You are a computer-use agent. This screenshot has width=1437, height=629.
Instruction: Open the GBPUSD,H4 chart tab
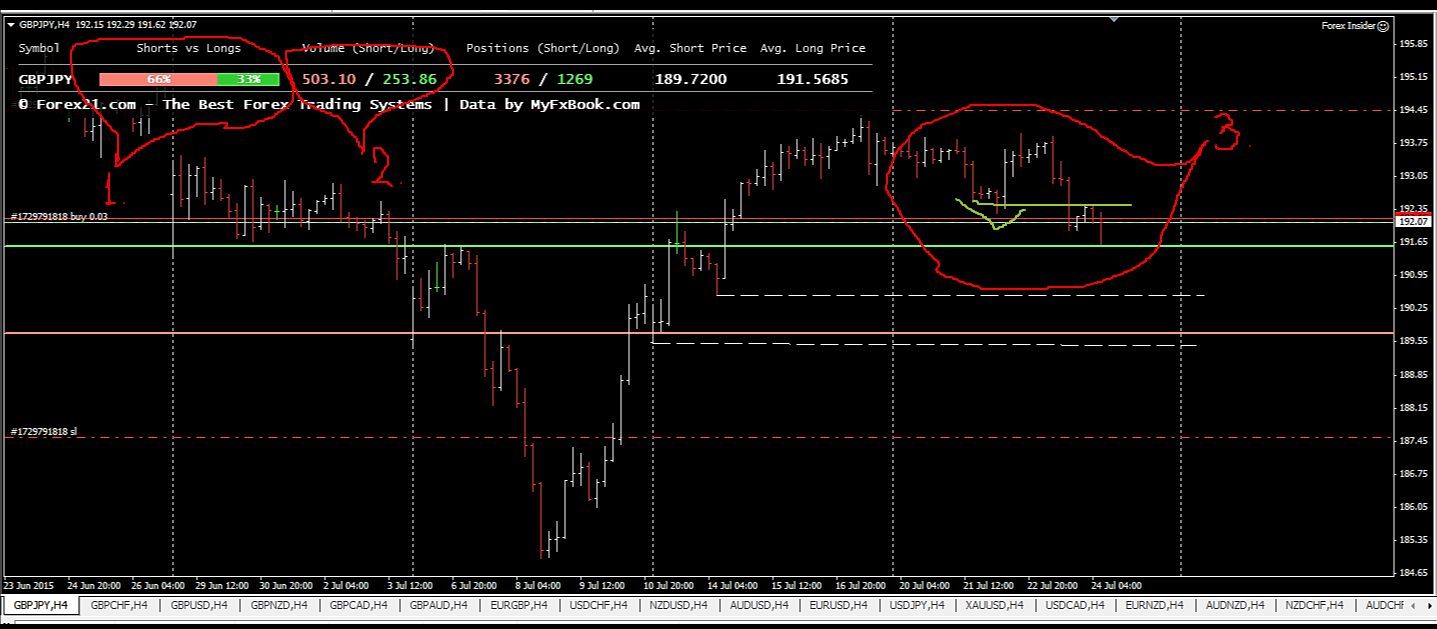(x=199, y=605)
